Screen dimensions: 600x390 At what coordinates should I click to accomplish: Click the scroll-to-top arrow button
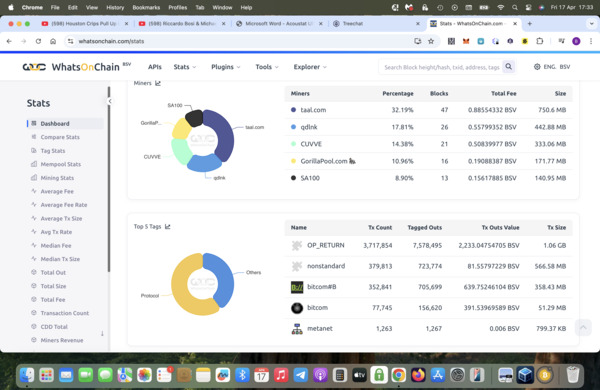(583, 328)
